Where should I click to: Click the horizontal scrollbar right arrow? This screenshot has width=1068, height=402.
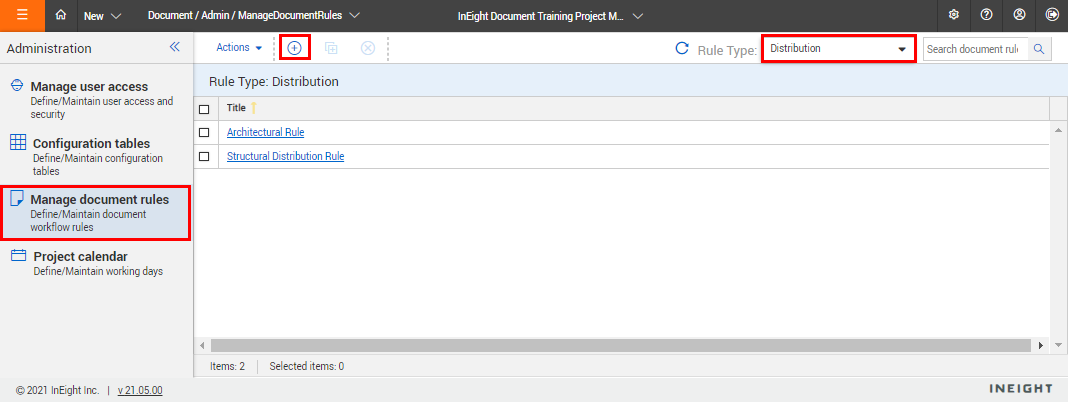(1040, 345)
